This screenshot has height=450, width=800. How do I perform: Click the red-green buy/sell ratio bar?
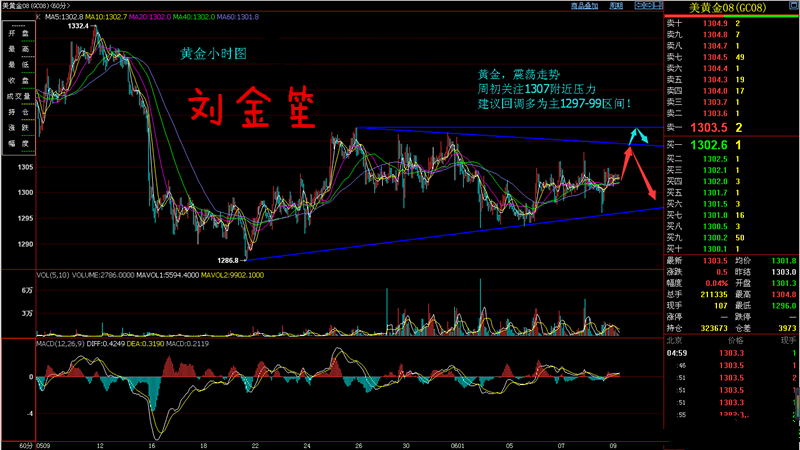[732, 16]
